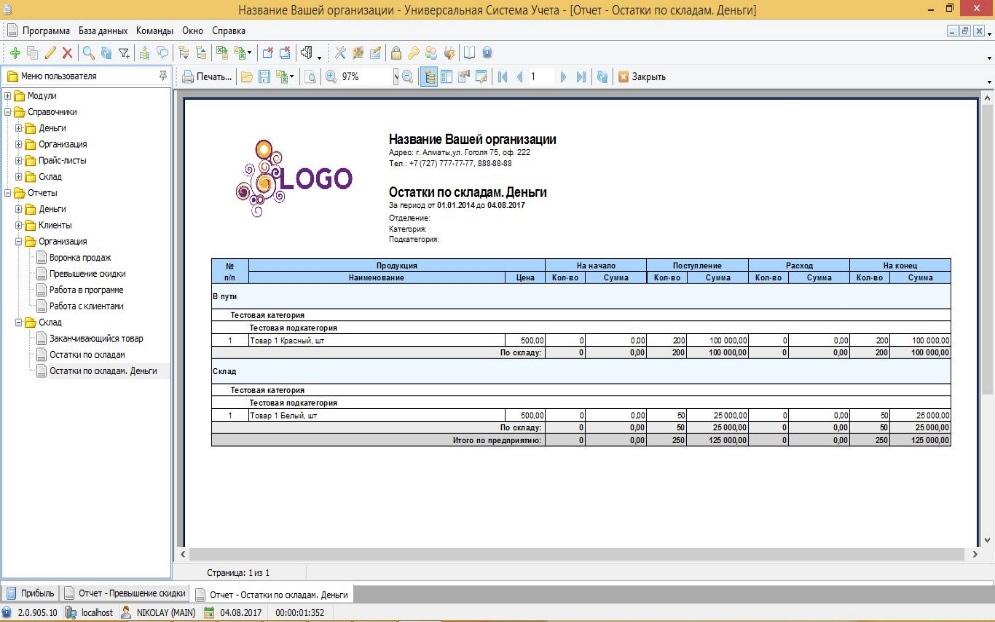Zoom out of the report page
Image resolution: width=995 pixels, height=622 pixels.
point(407,77)
